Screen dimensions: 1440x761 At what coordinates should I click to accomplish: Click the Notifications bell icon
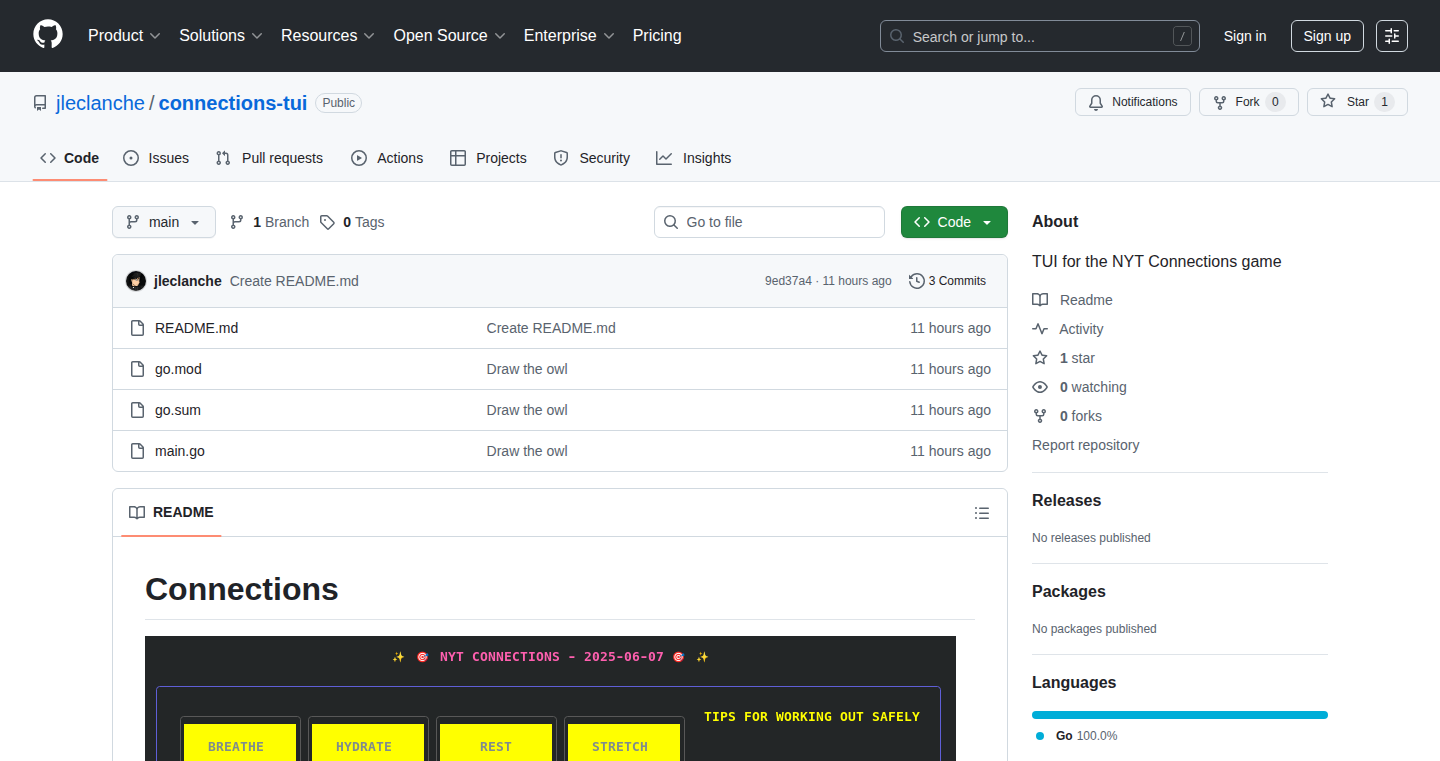[x=1096, y=102]
